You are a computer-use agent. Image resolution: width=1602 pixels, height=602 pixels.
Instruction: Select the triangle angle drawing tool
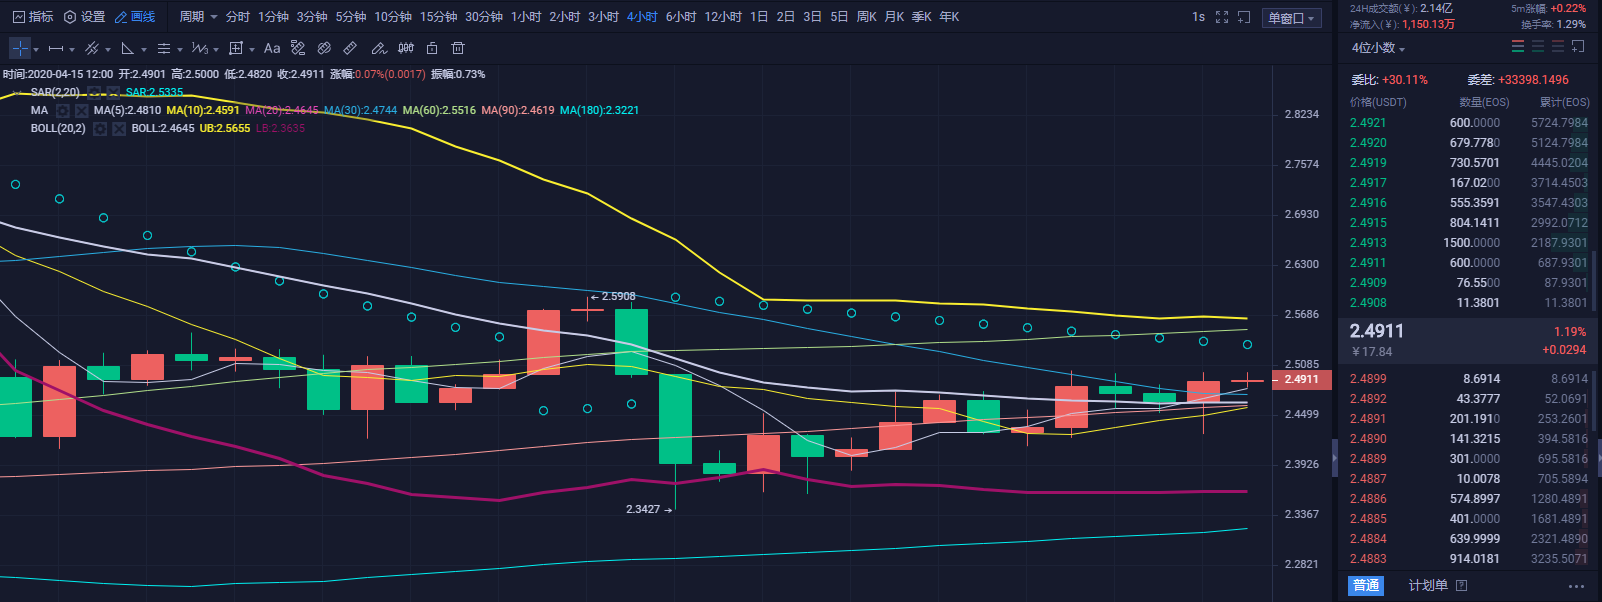(x=128, y=48)
